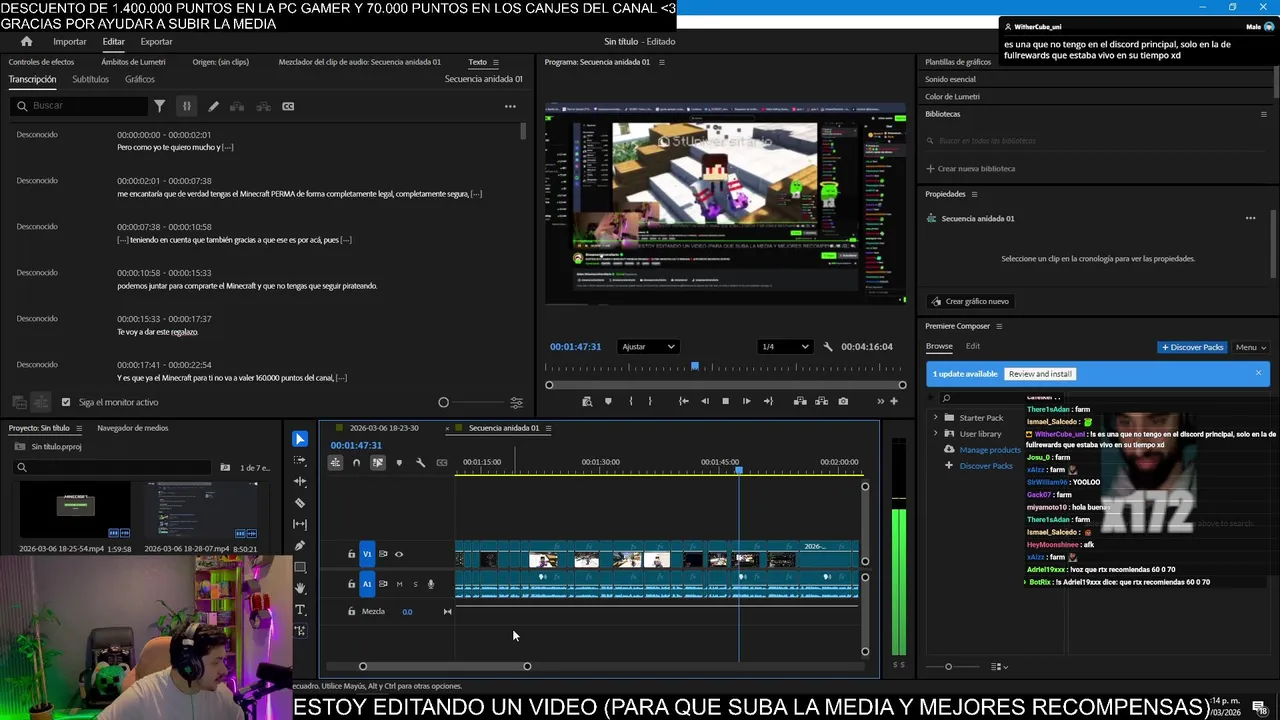Click Step Forward one frame button

pos(746,401)
